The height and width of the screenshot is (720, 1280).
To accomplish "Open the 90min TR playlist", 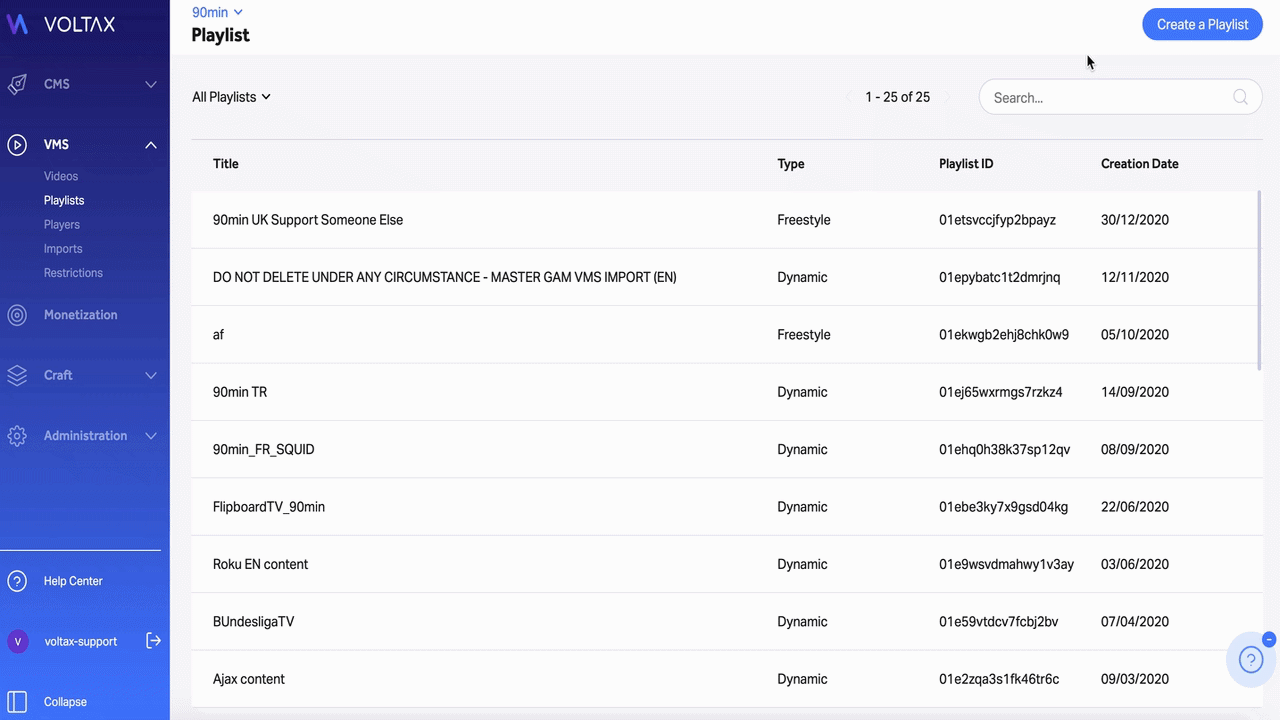I will [x=240, y=392].
